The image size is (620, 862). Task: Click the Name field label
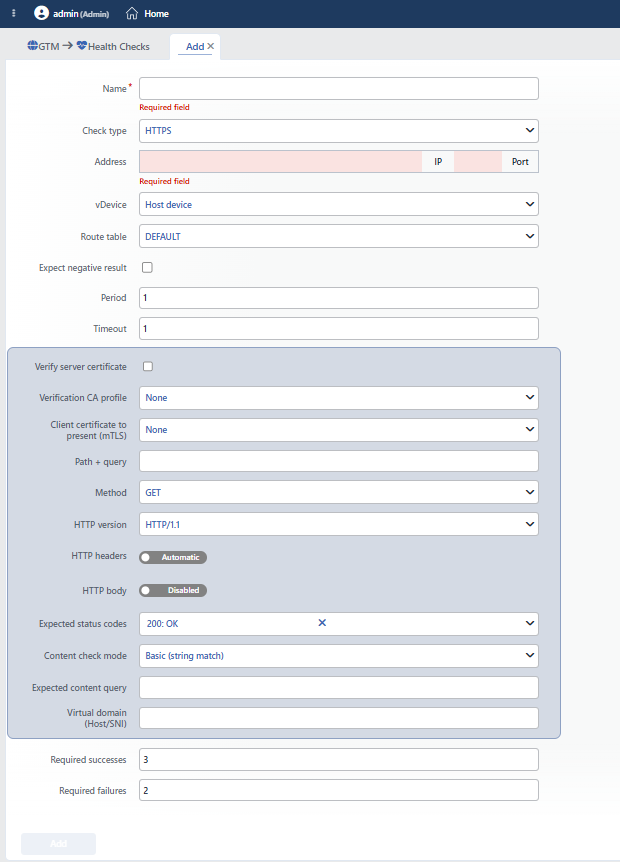pos(114,89)
